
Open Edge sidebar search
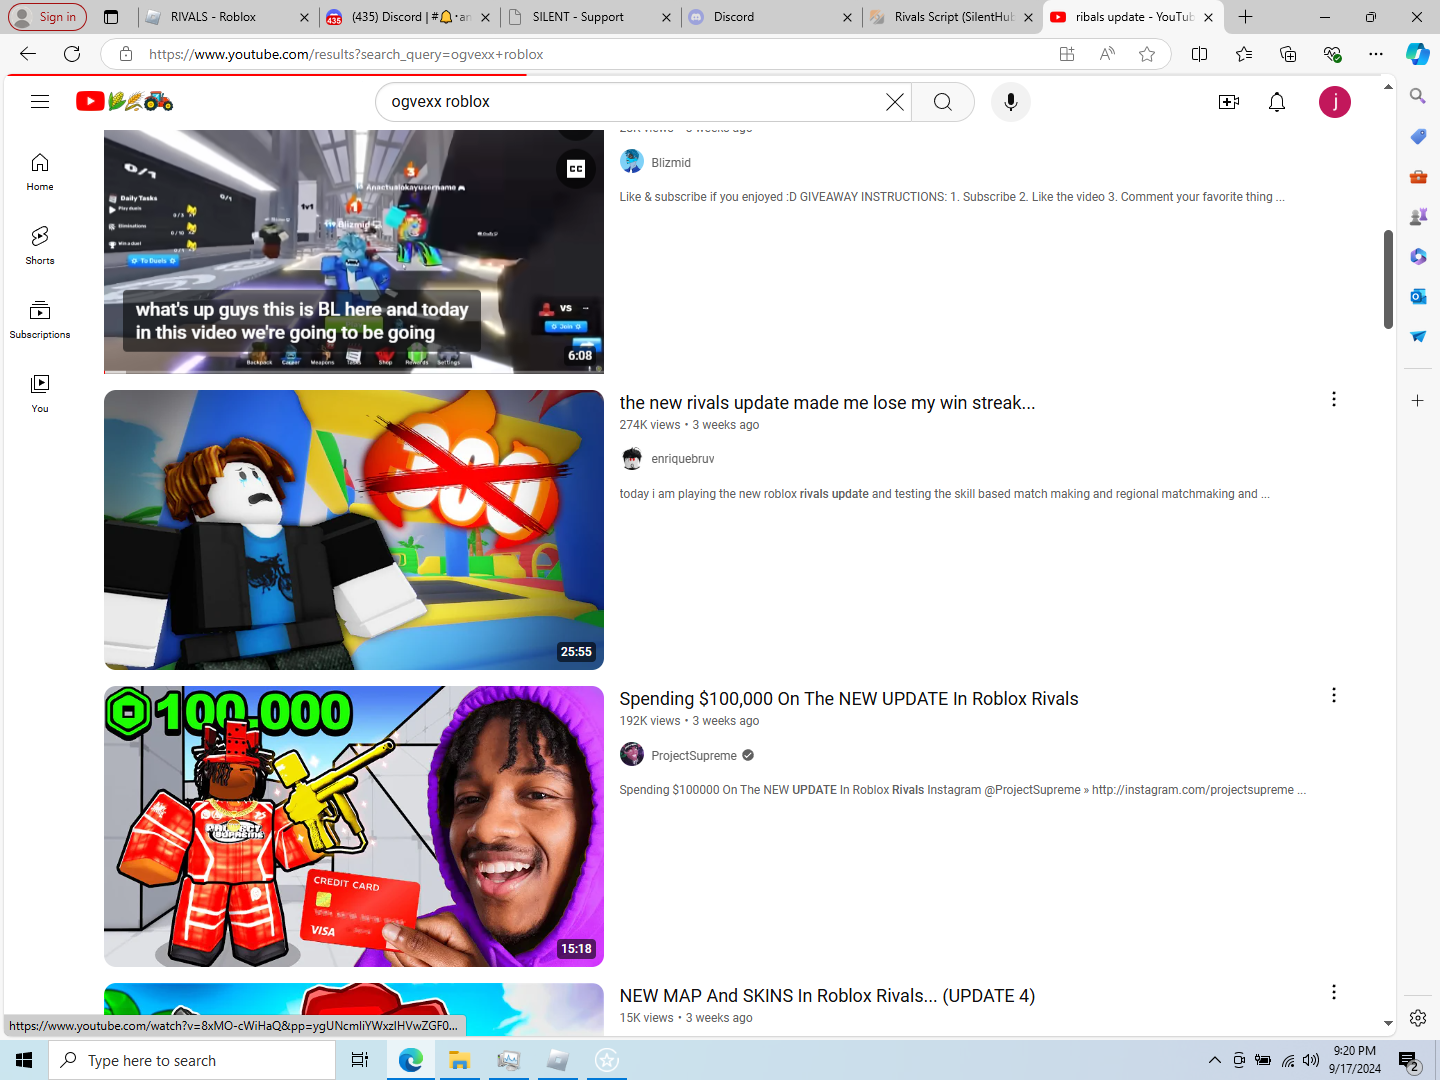coord(1418,96)
